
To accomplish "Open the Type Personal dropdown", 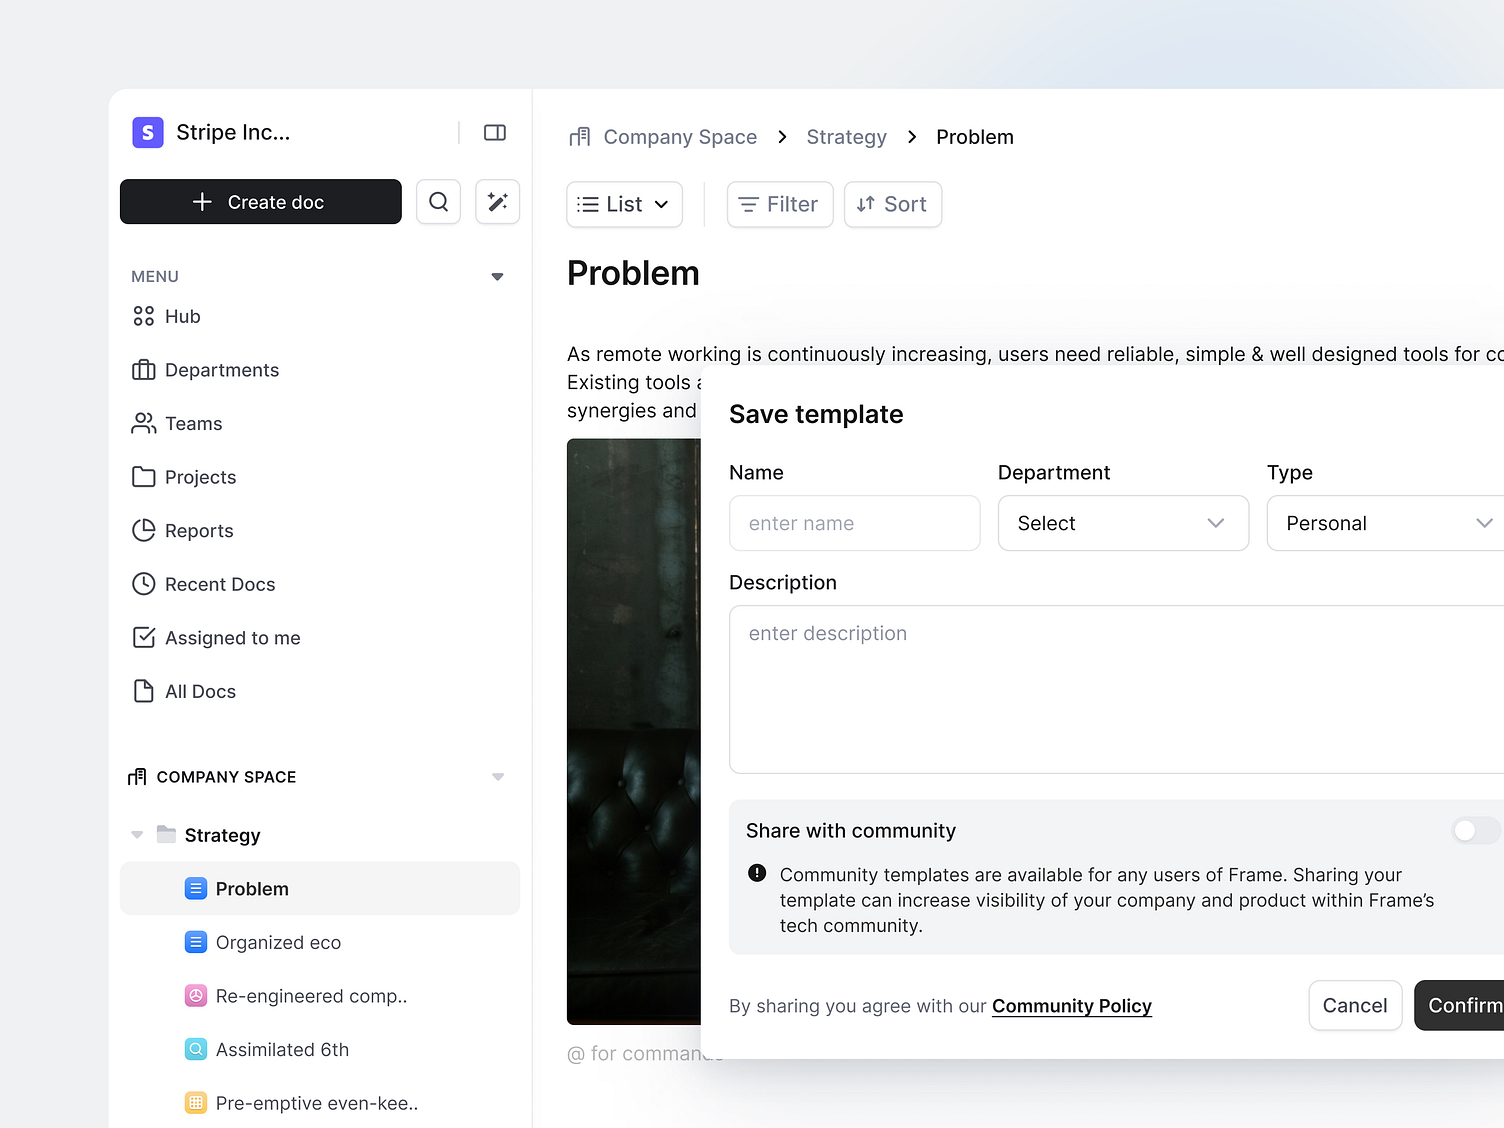I will click(1387, 523).
